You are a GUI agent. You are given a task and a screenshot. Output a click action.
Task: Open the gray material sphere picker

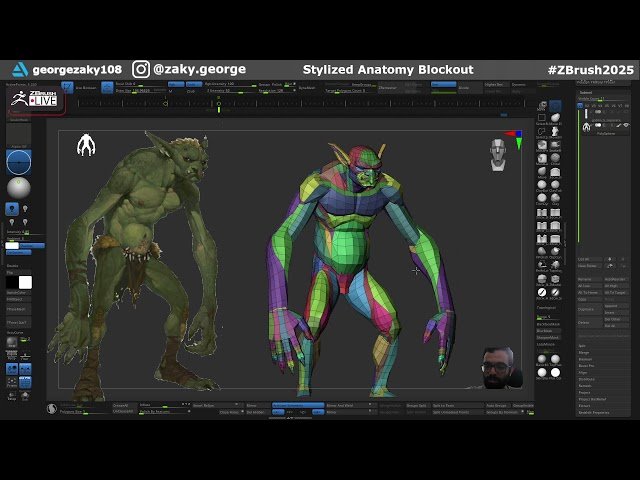click(18, 188)
